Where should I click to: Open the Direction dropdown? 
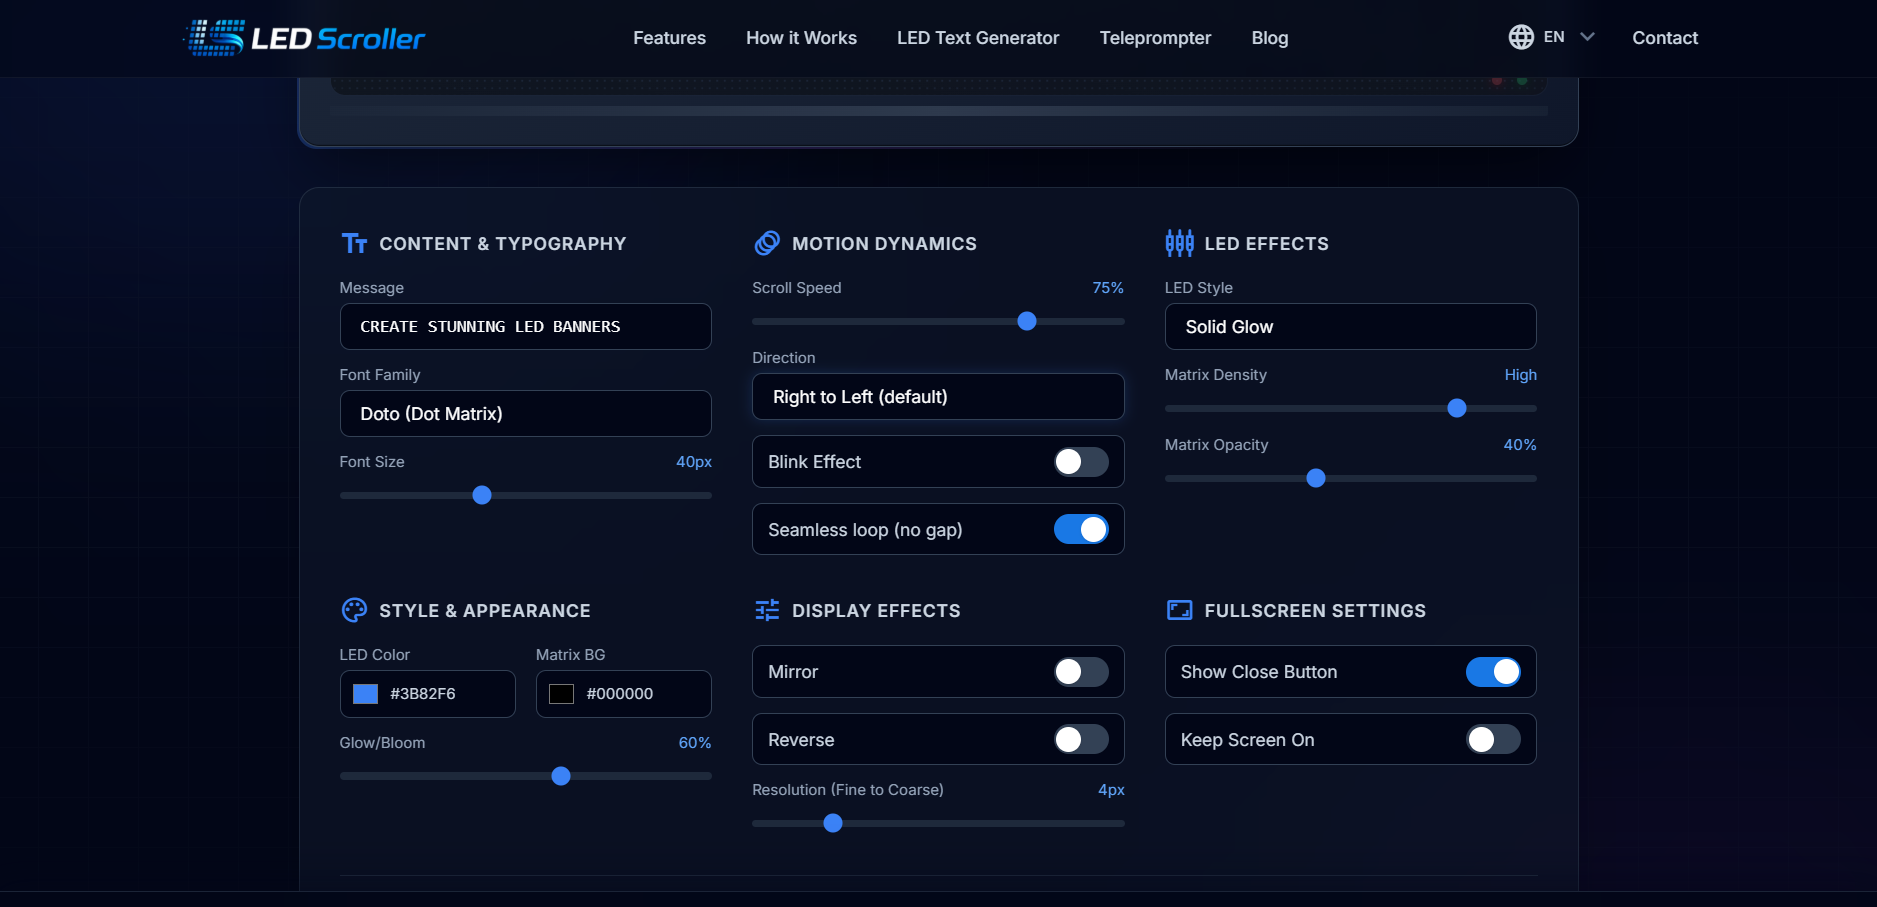coord(938,397)
